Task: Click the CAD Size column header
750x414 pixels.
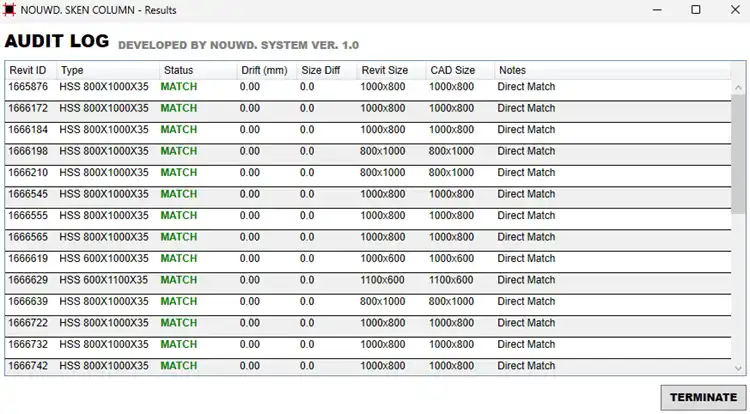Action: [x=460, y=70]
